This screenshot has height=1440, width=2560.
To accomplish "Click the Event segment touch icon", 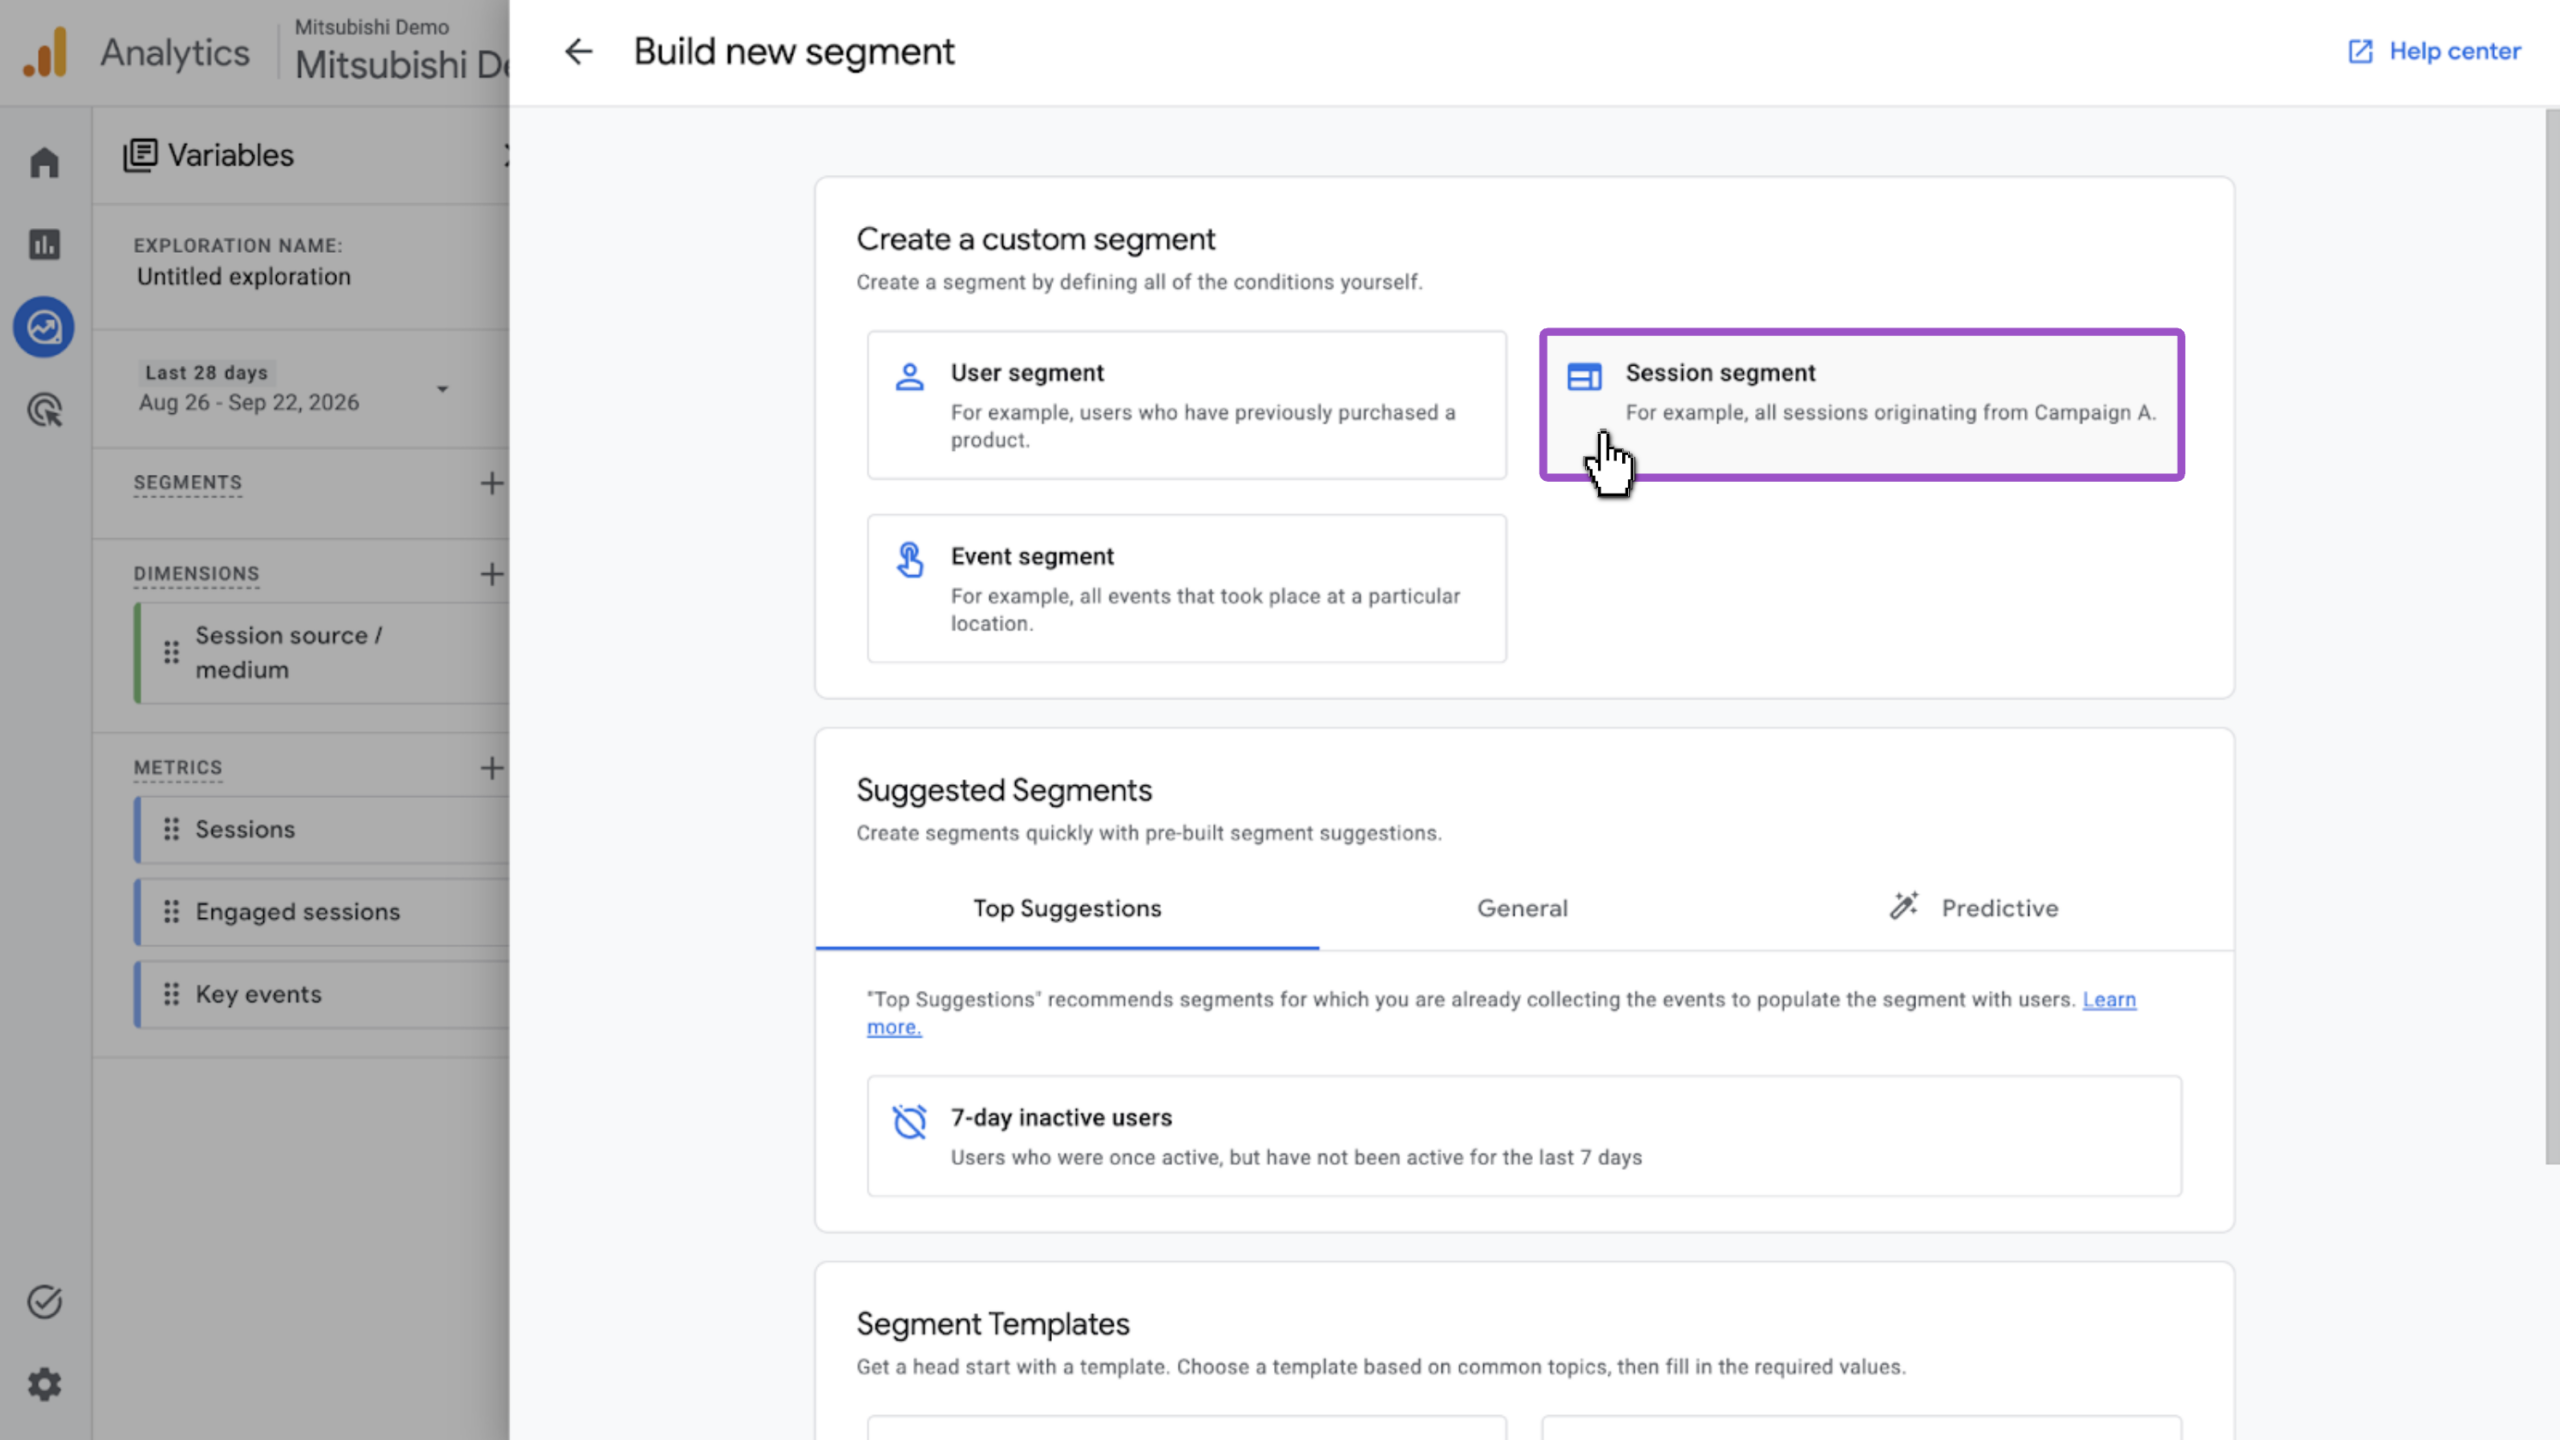I will pos(910,560).
